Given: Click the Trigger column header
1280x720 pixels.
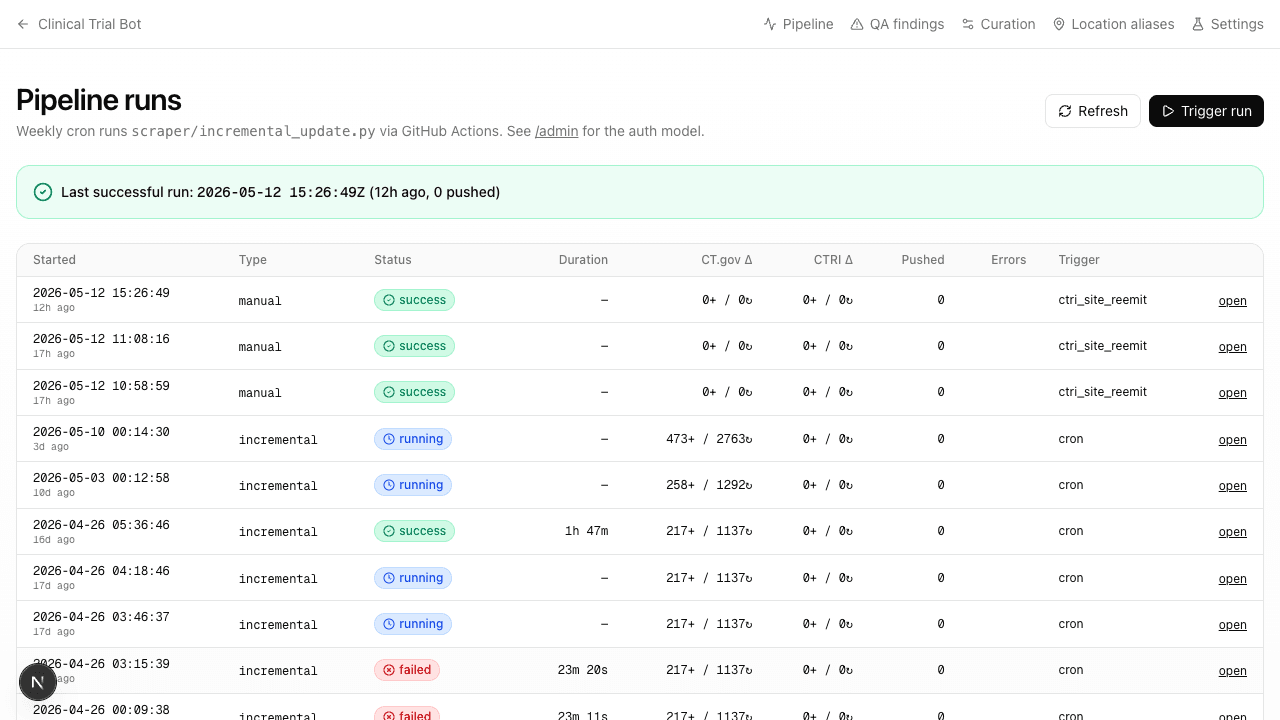Looking at the screenshot, I should pos(1079,260).
